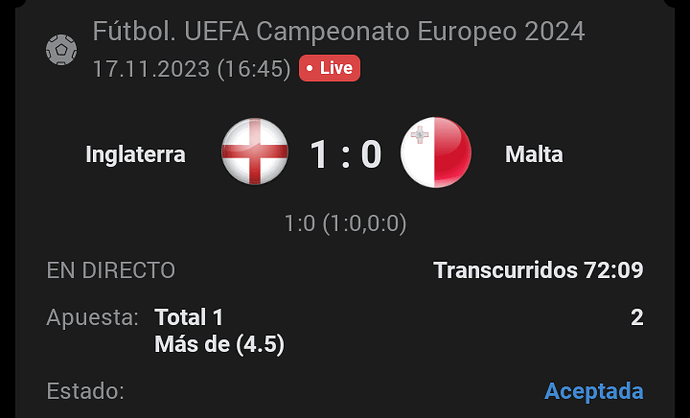Viewport: 690px width, 418px height.
Task: Click the 1 : 0 main score
Action: tap(345, 154)
